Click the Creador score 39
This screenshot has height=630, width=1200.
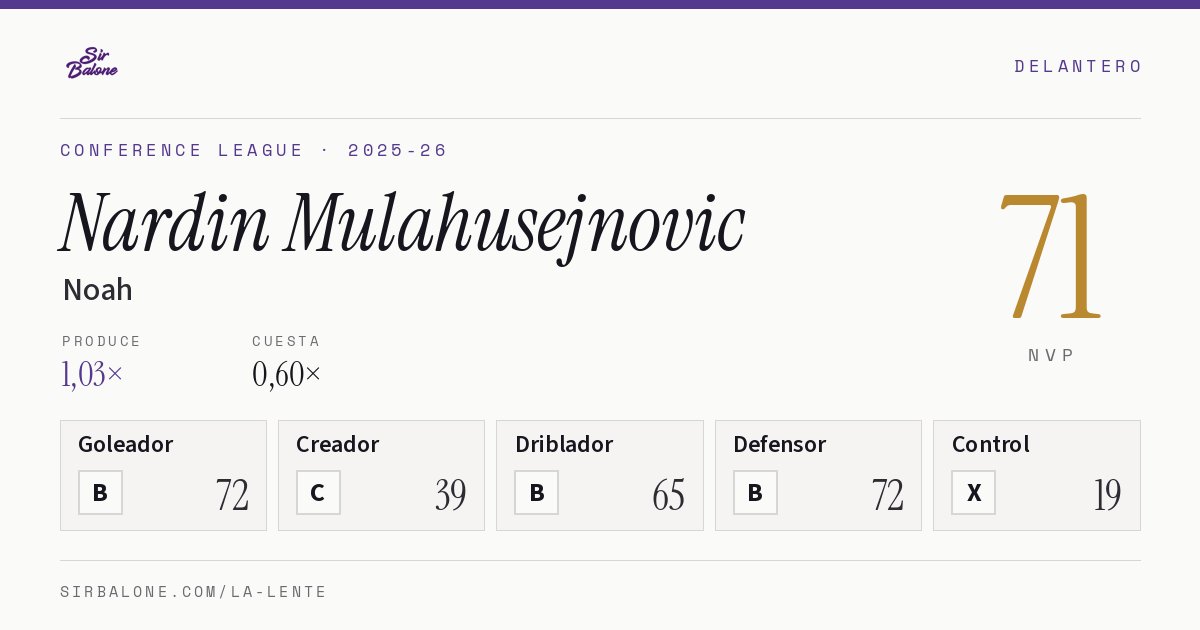pyautogui.click(x=450, y=495)
